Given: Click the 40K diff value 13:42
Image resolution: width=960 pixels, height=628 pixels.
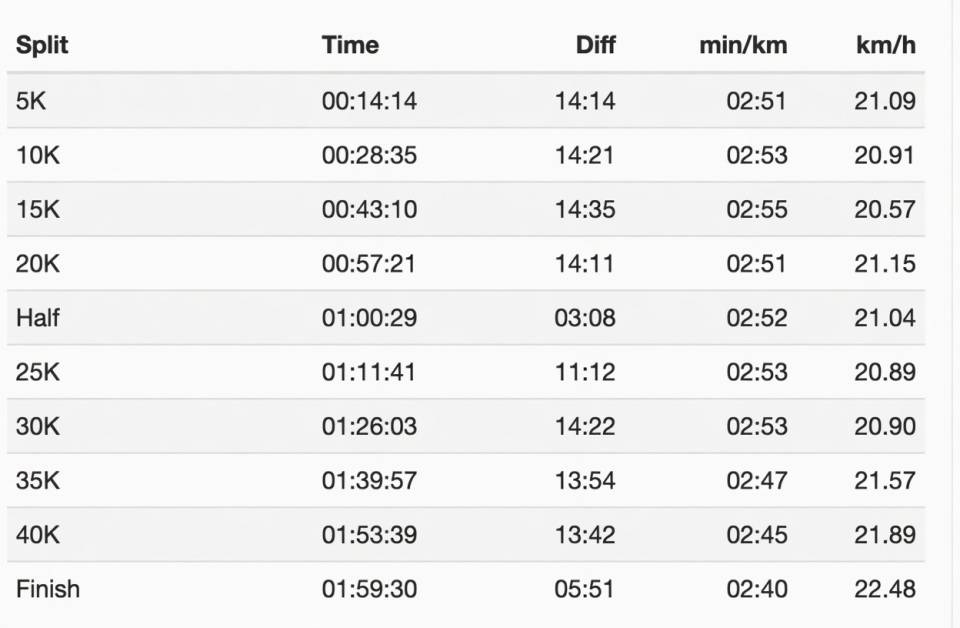Looking at the screenshot, I should click(585, 535).
